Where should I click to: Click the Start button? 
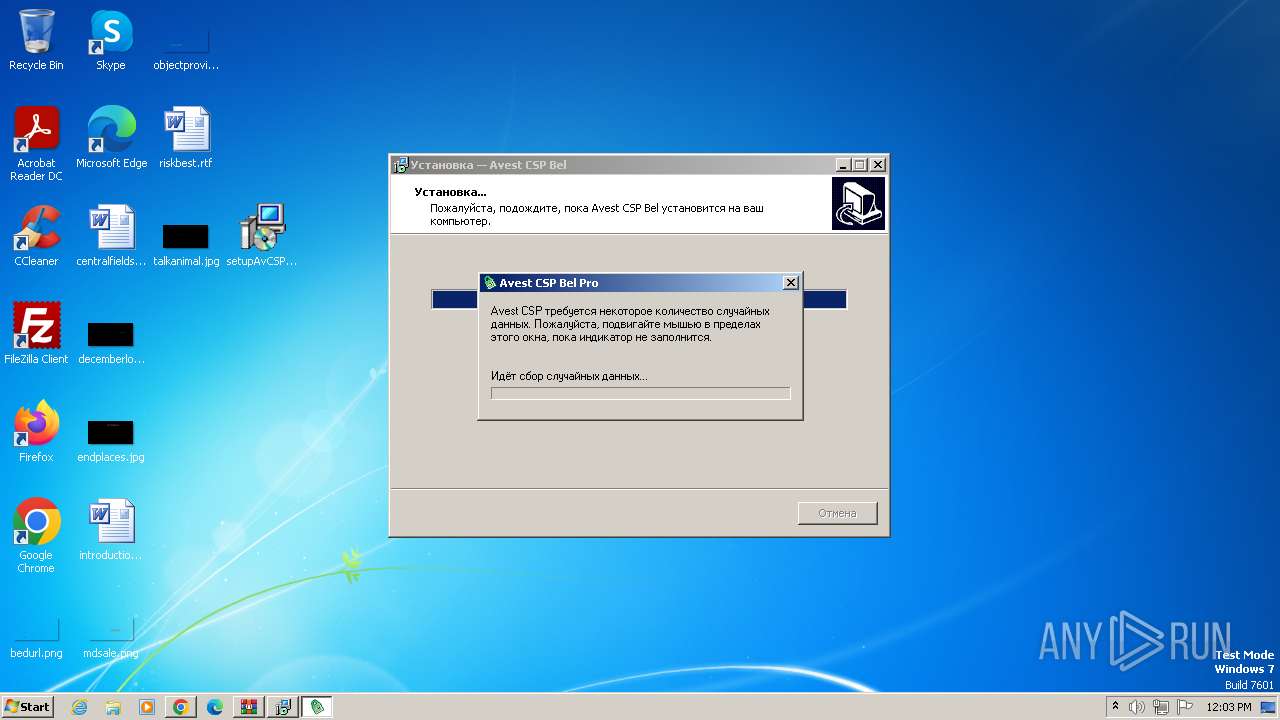click(x=27, y=706)
